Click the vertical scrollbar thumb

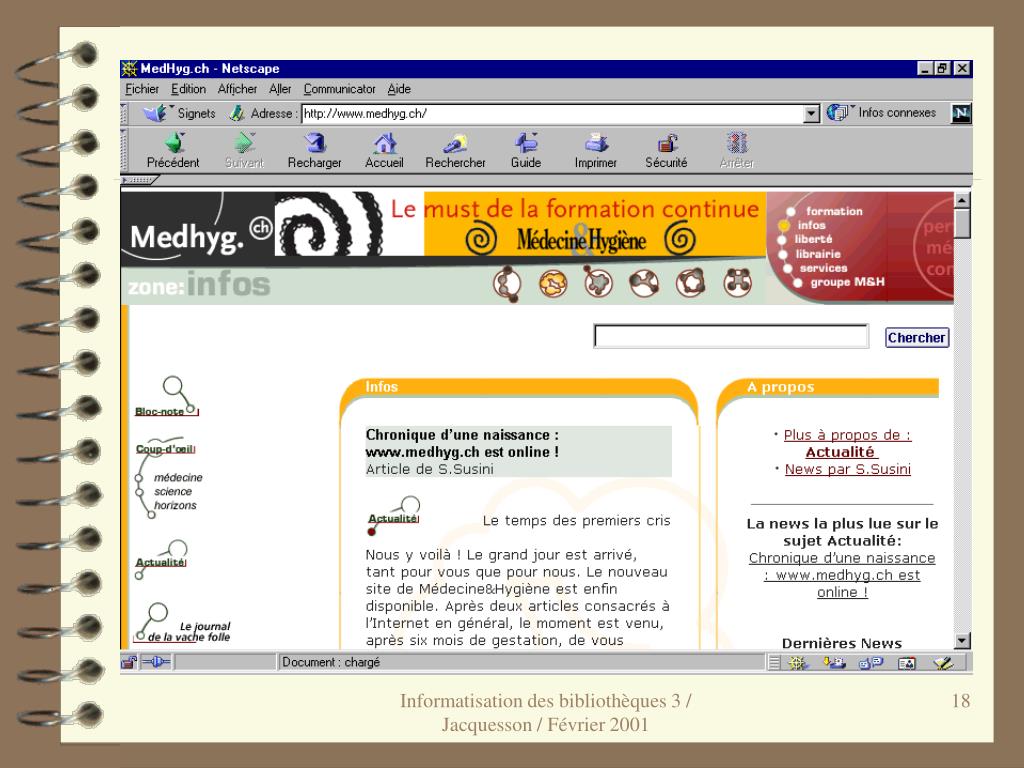pos(961,223)
